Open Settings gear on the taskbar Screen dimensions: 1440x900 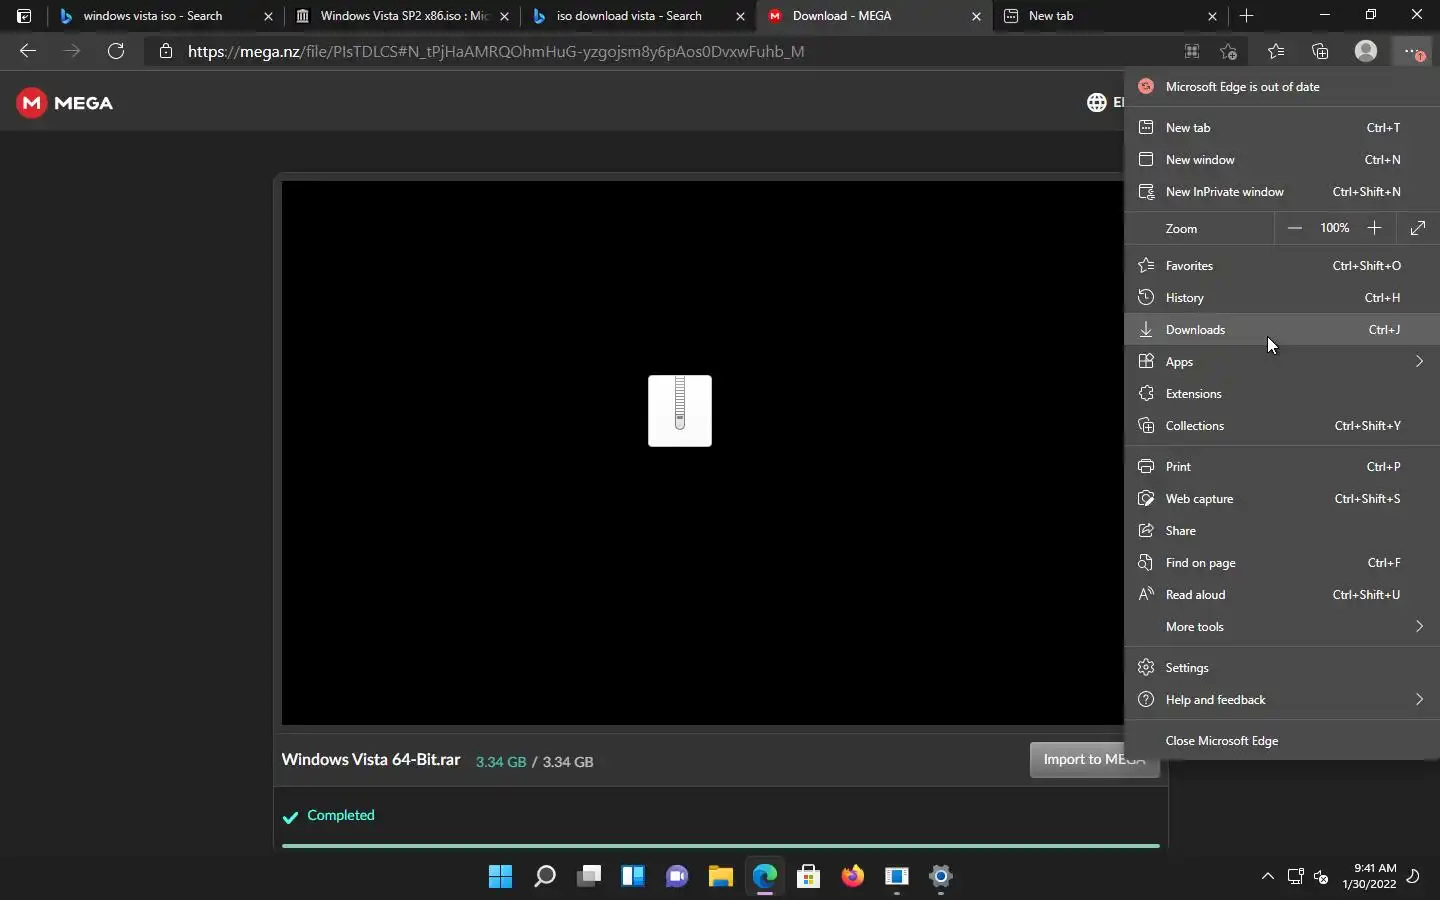tap(941, 877)
